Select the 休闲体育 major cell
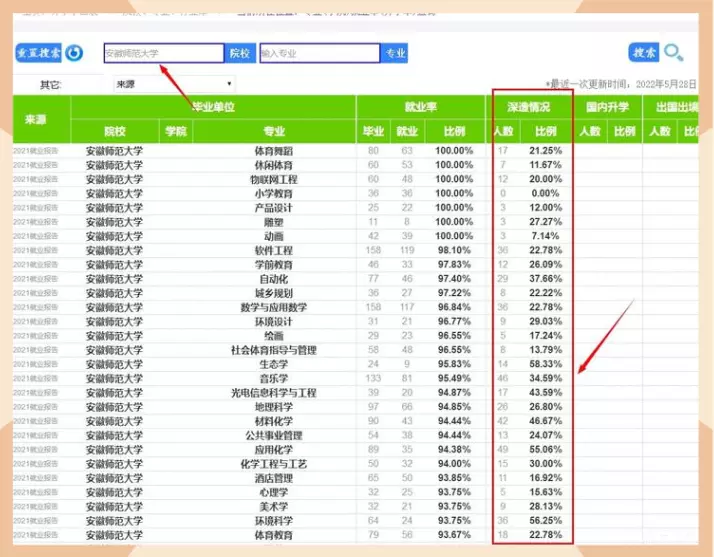 (274, 165)
